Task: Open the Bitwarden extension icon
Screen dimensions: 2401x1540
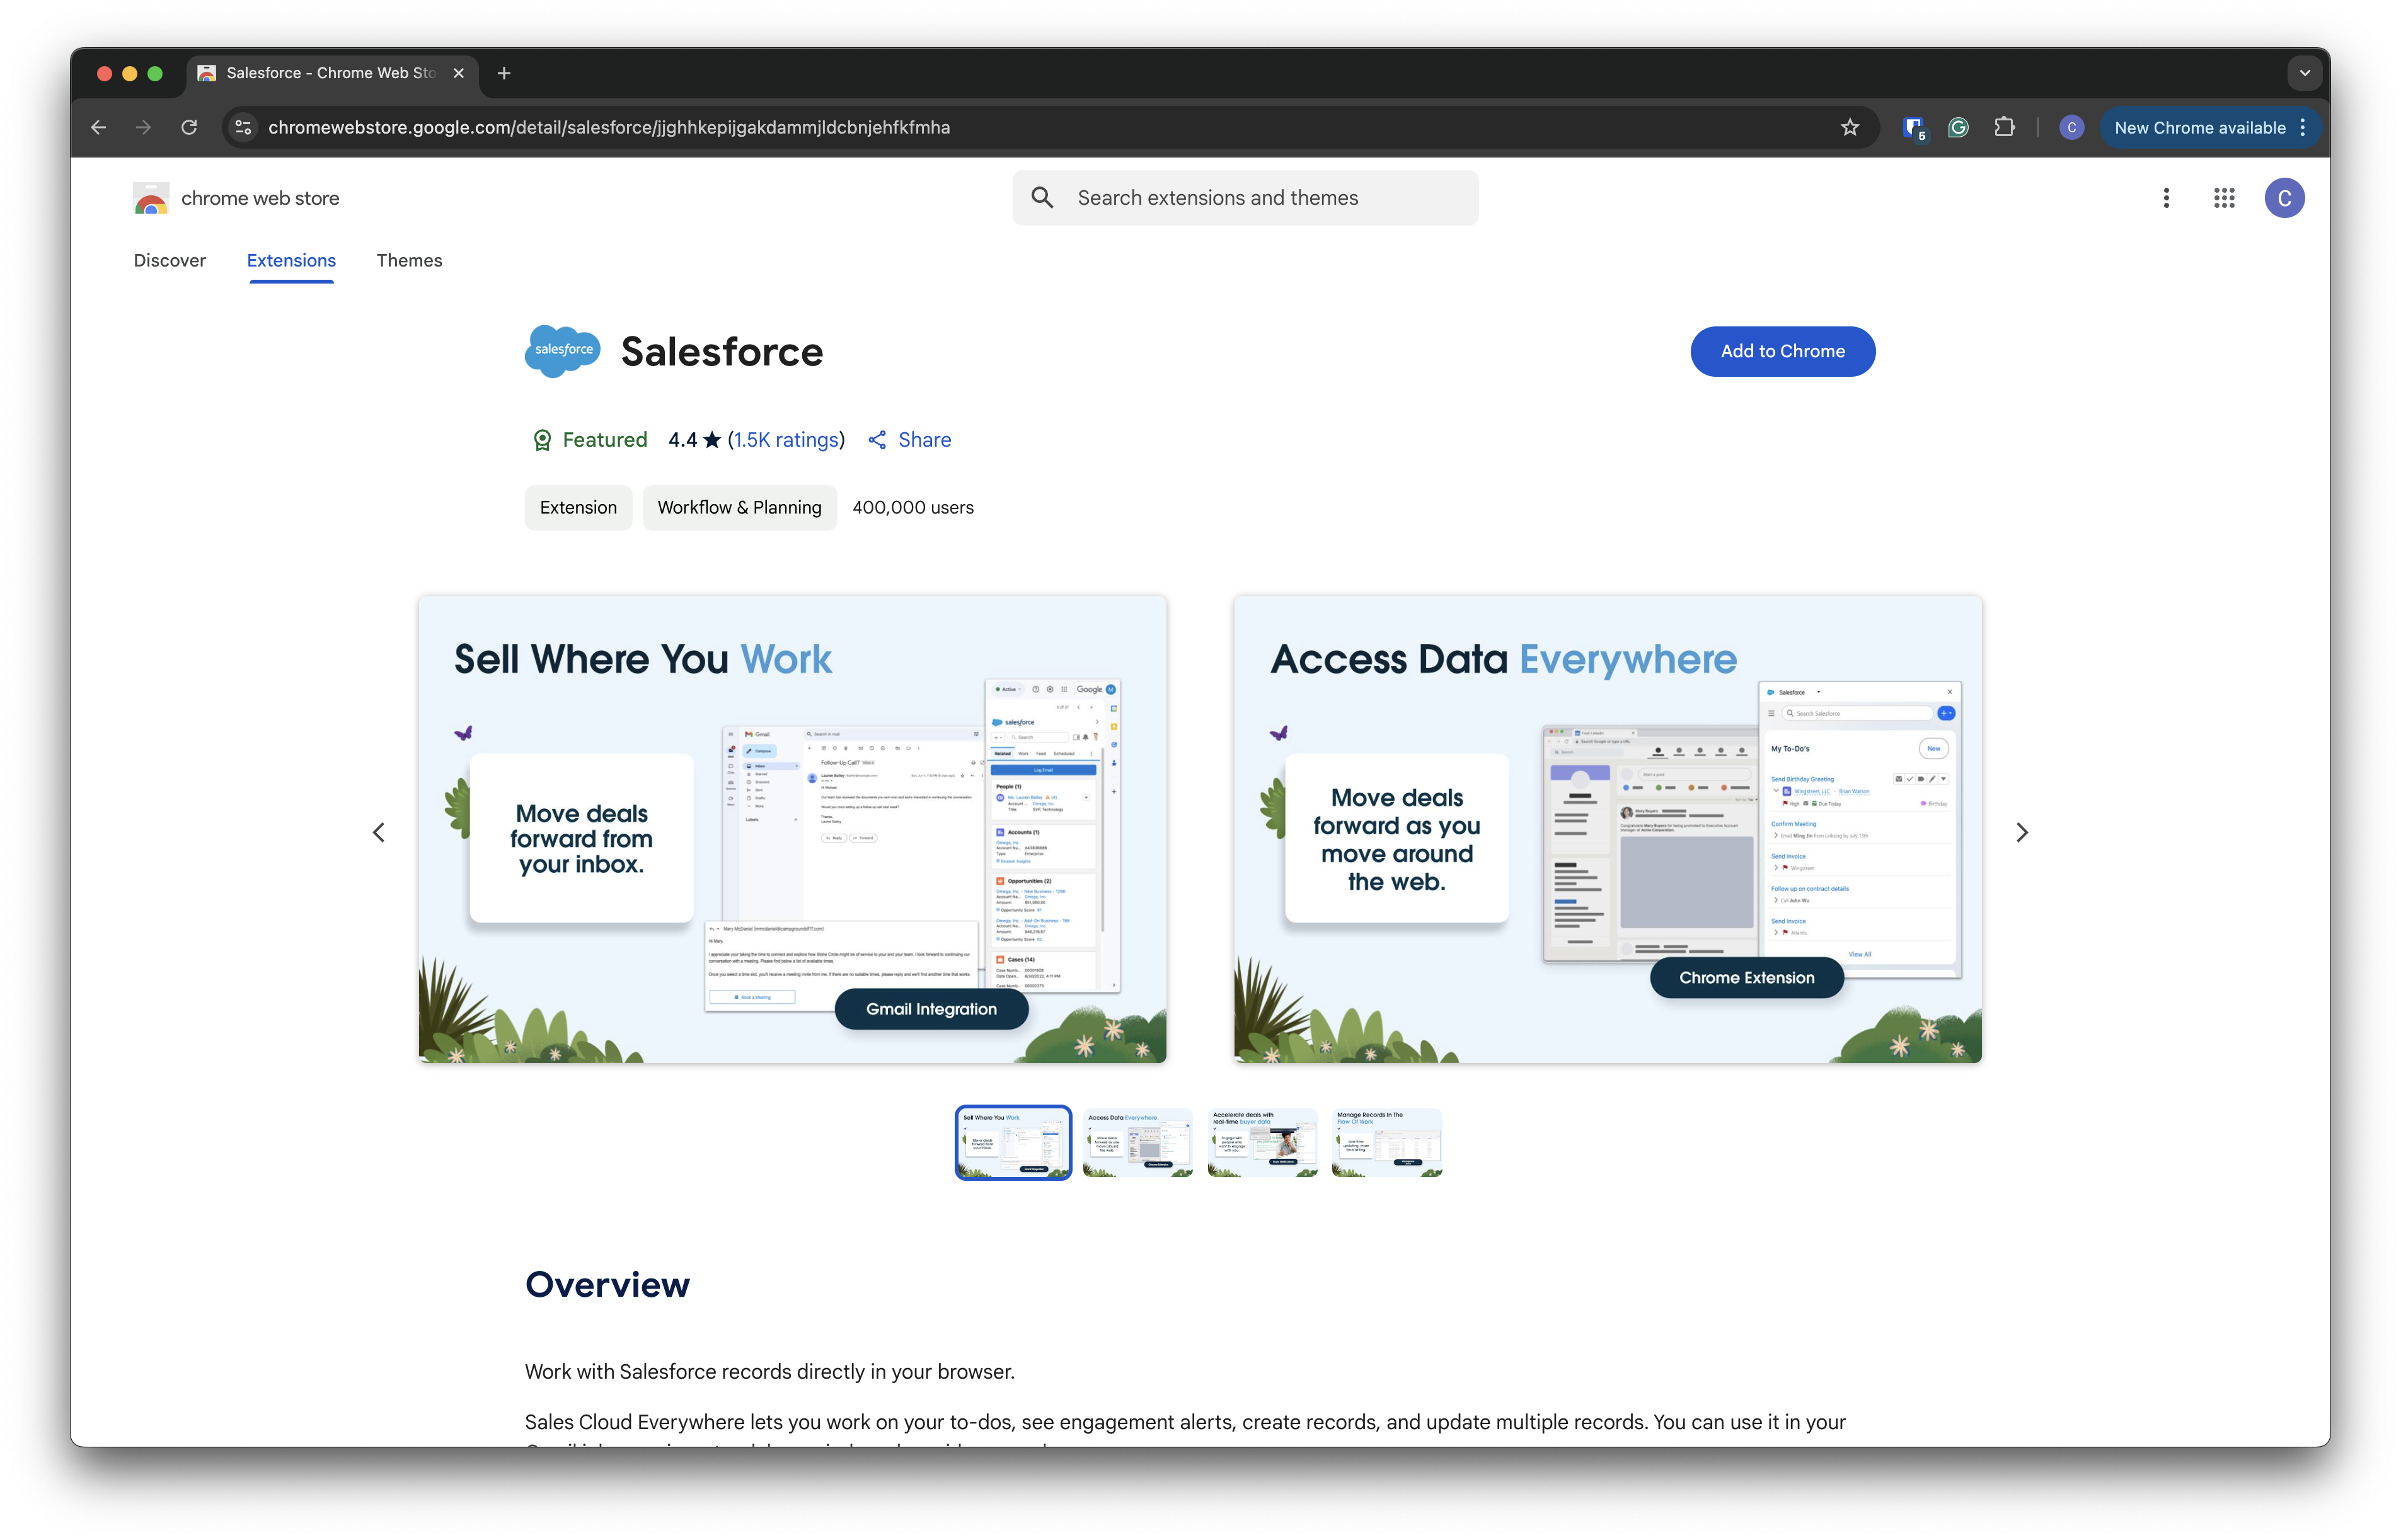Action: point(1913,128)
